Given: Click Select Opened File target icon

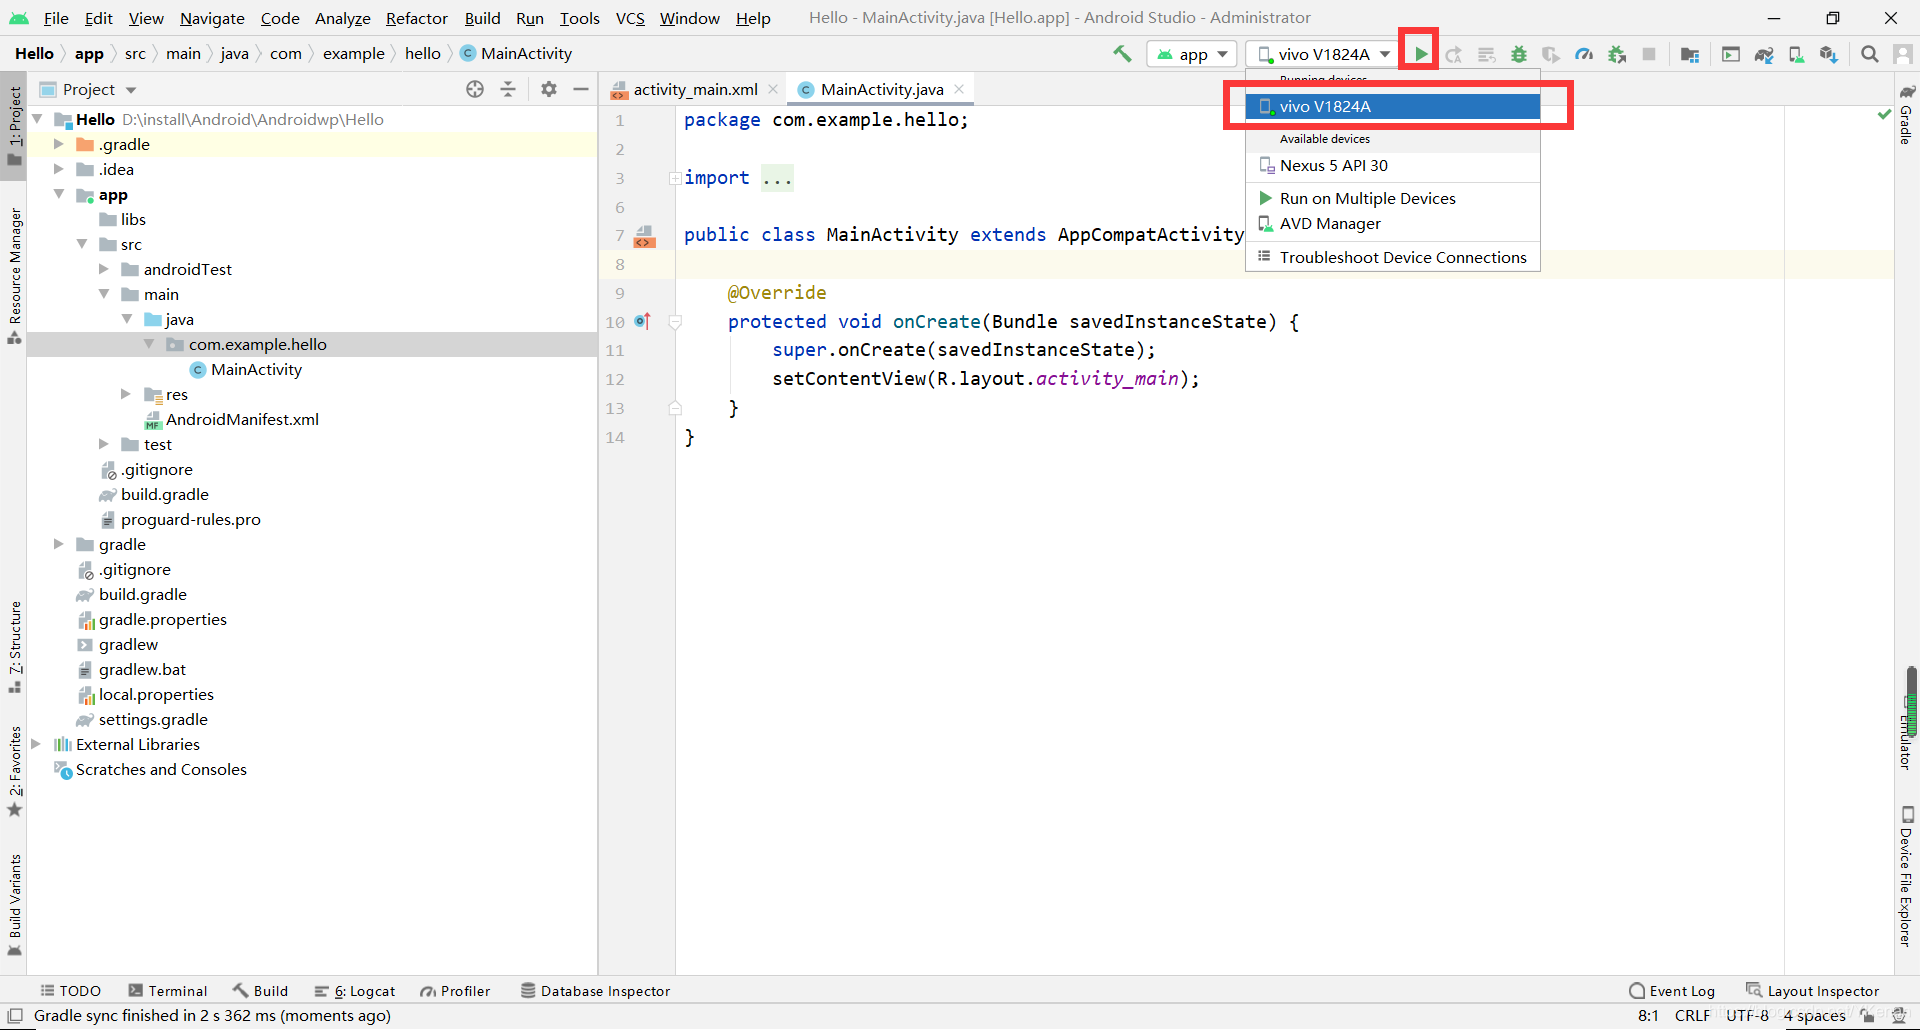Looking at the screenshot, I should click(475, 89).
